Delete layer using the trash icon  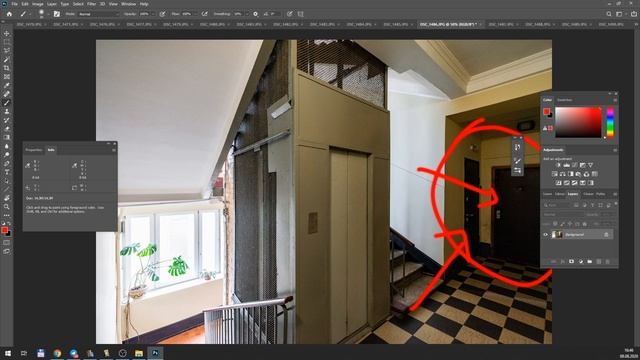click(x=607, y=261)
